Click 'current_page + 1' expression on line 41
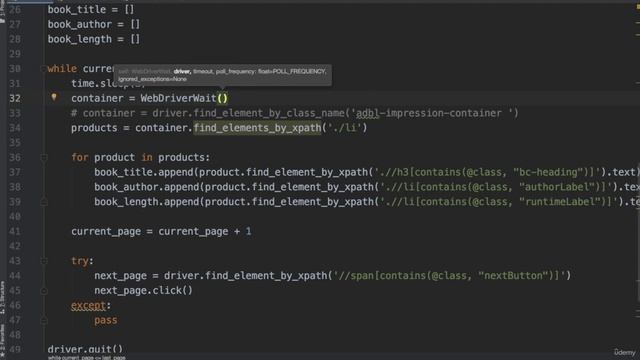This screenshot has width=640, height=360. (204, 231)
